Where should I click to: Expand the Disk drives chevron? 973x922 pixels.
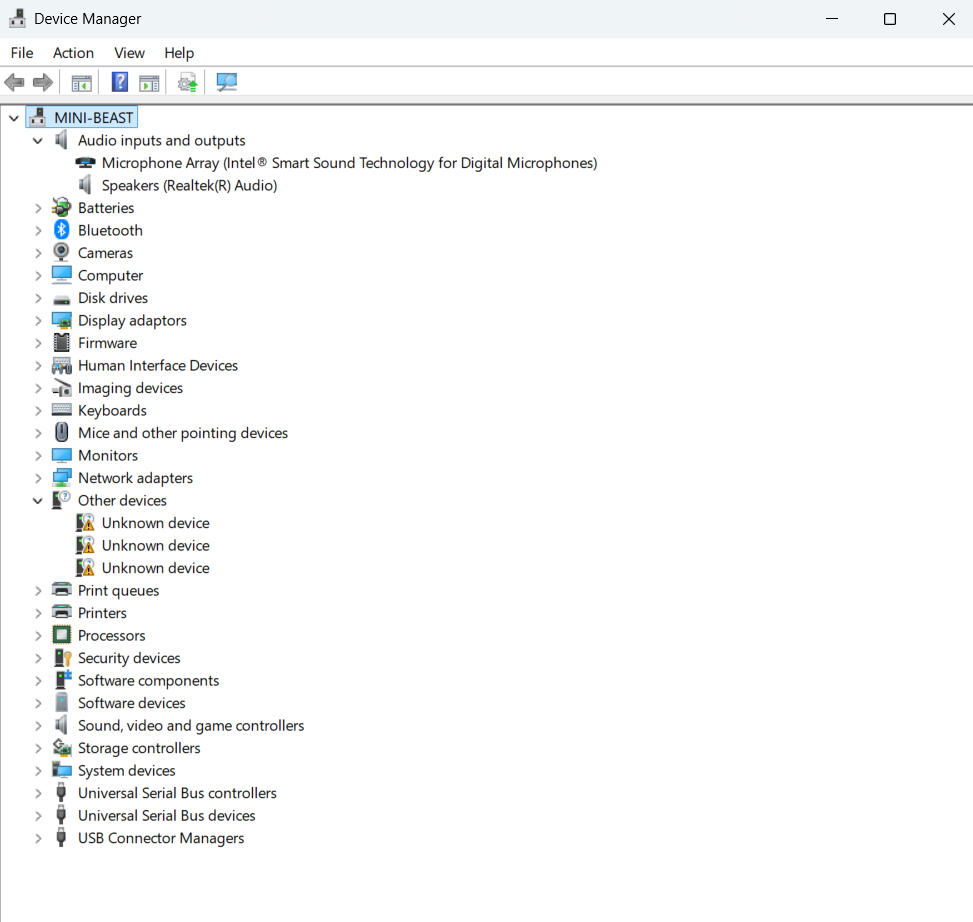[x=38, y=298]
